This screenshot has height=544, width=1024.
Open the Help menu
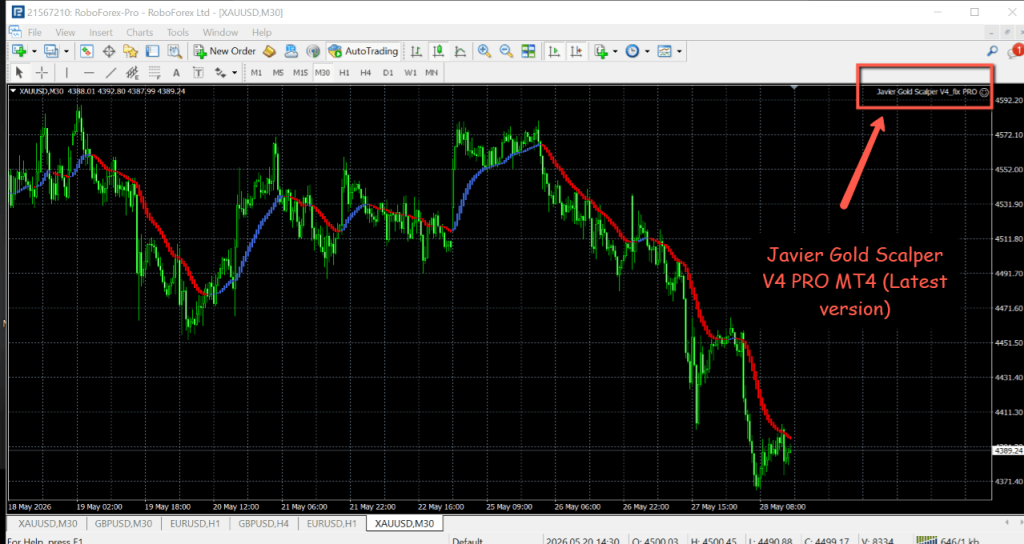tap(262, 32)
